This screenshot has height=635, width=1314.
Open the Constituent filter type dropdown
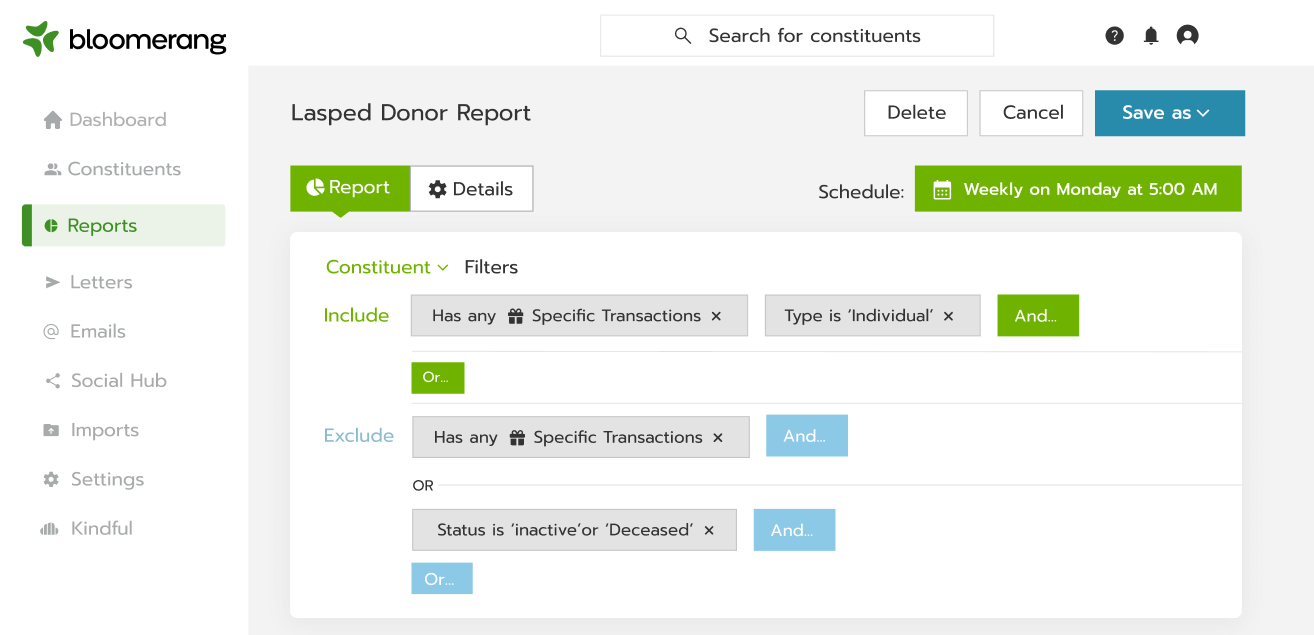coord(387,267)
